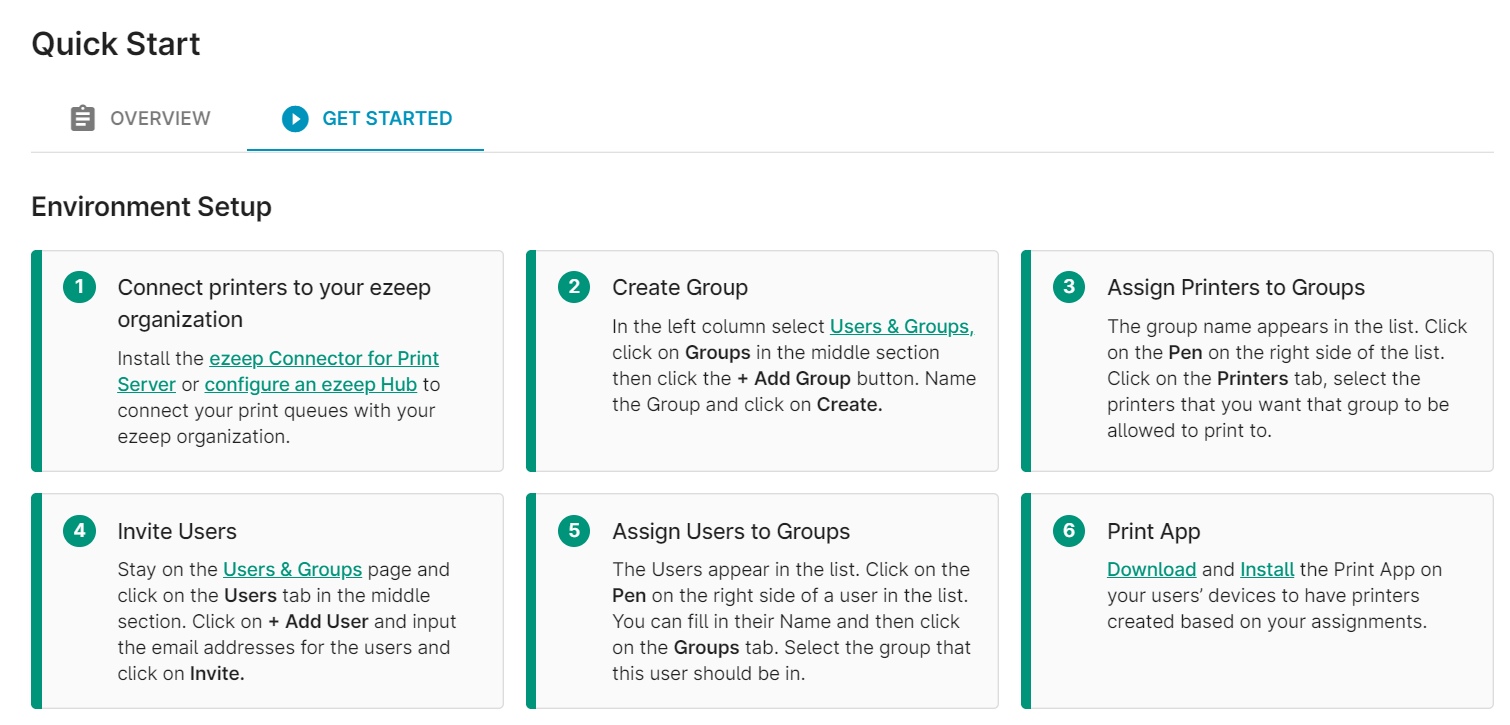Click the step 3 number badge

click(x=1068, y=287)
